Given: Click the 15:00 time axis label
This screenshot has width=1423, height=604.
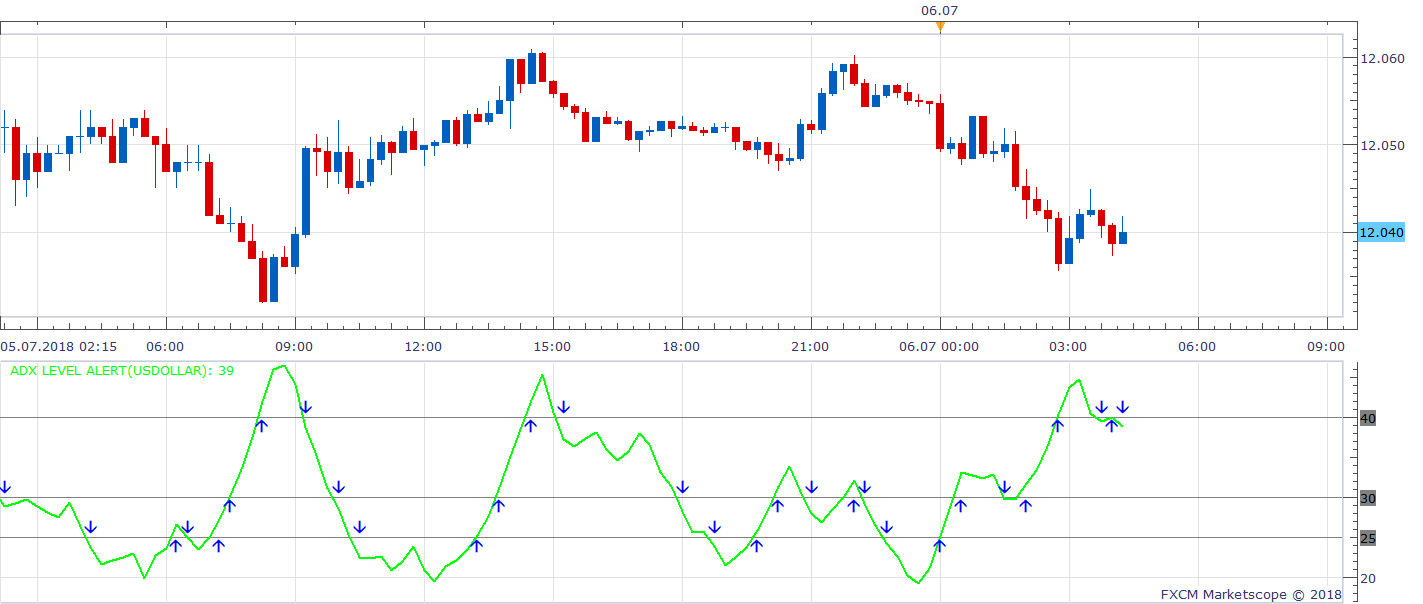Looking at the screenshot, I should click(x=552, y=347).
